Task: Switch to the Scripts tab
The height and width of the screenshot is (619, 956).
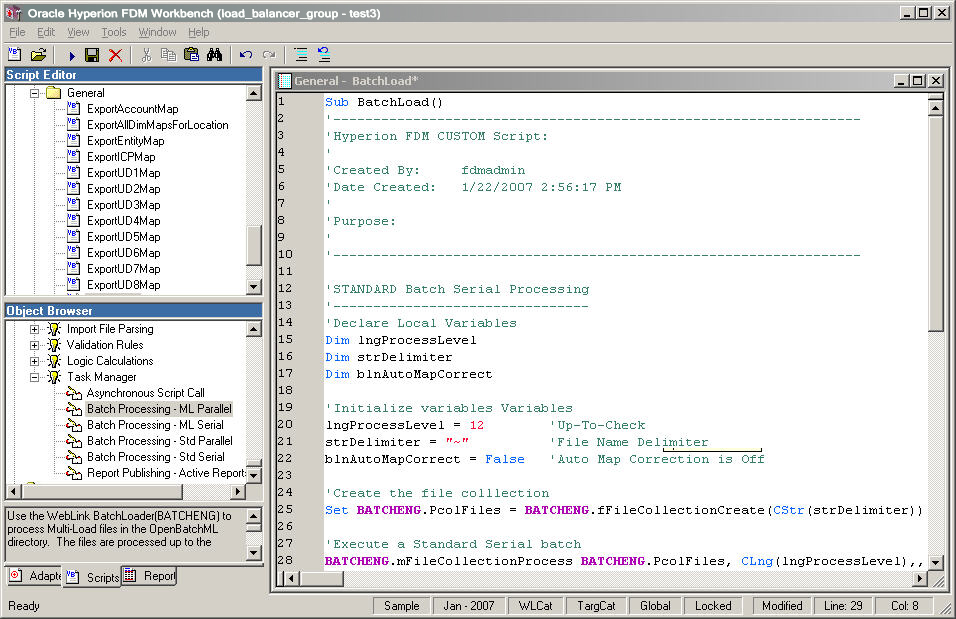Action: [x=92, y=577]
